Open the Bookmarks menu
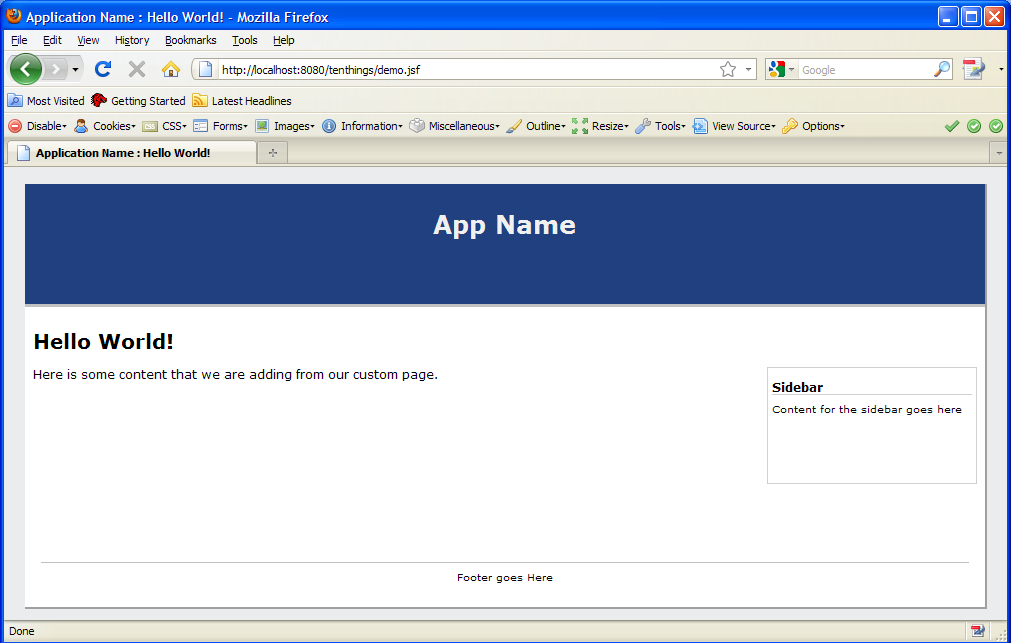The height and width of the screenshot is (643, 1011). [191, 40]
